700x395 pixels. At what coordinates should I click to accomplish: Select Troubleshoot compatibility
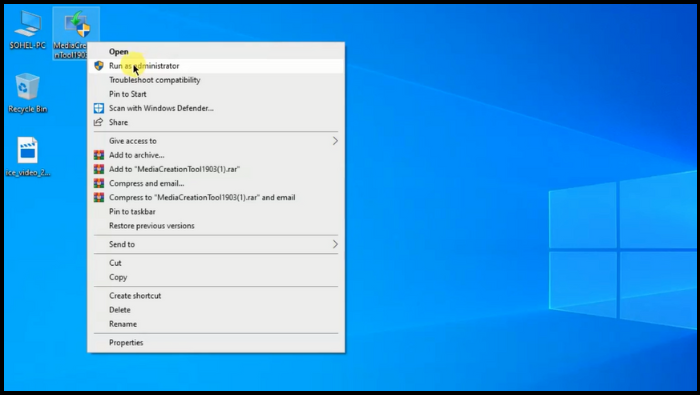(216, 80)
